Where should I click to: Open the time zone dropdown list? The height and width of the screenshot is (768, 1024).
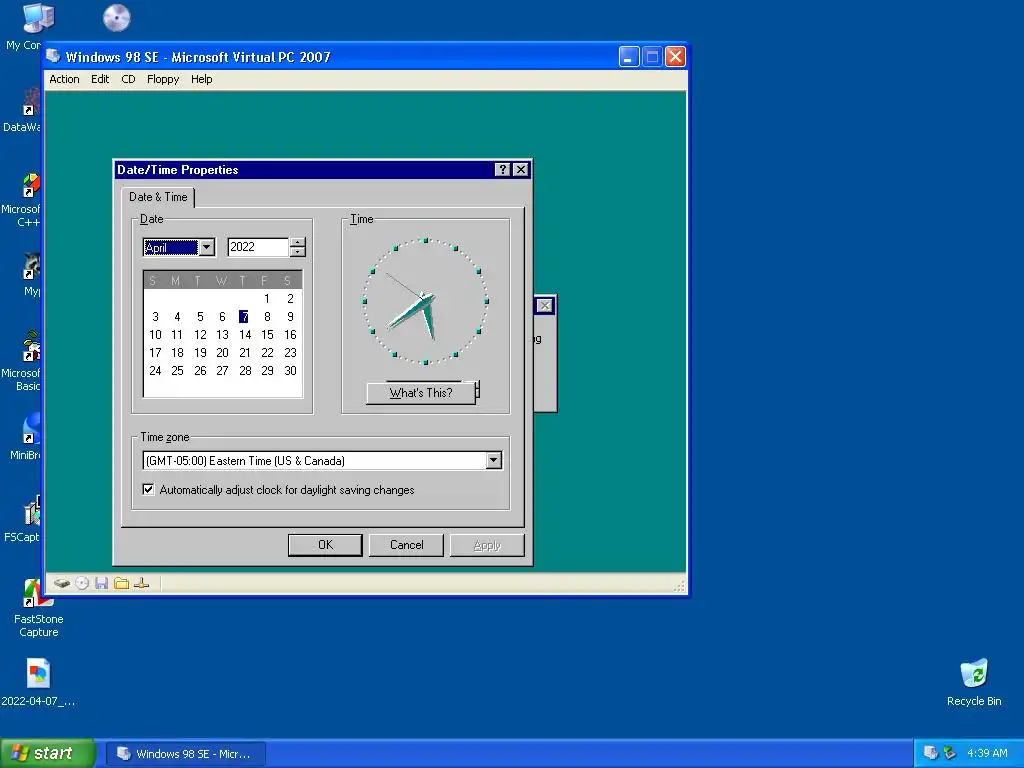pos(494,460)
